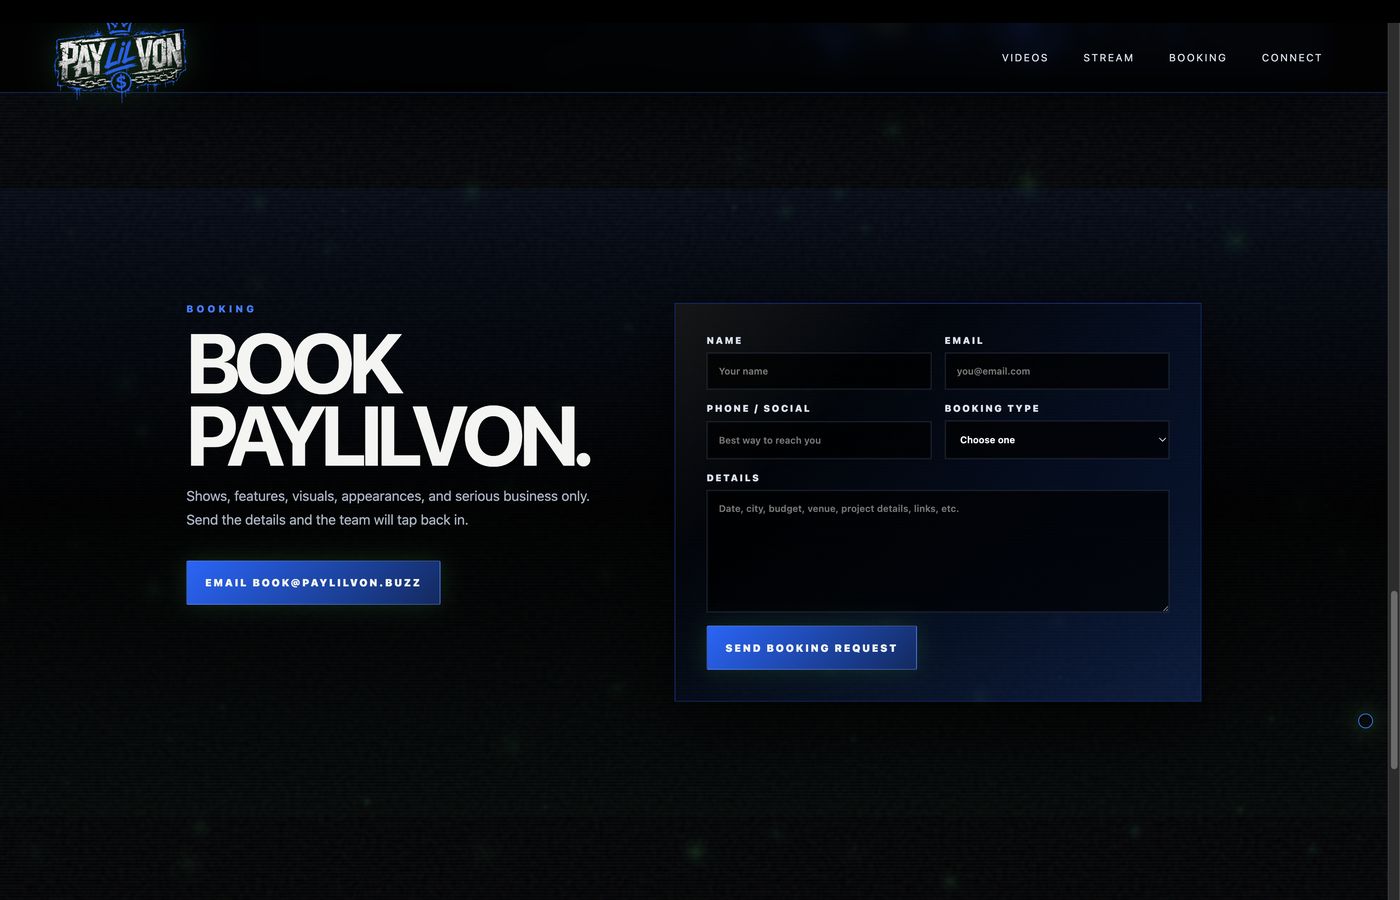Click the PayLilVon logo

tap(120, 60)
